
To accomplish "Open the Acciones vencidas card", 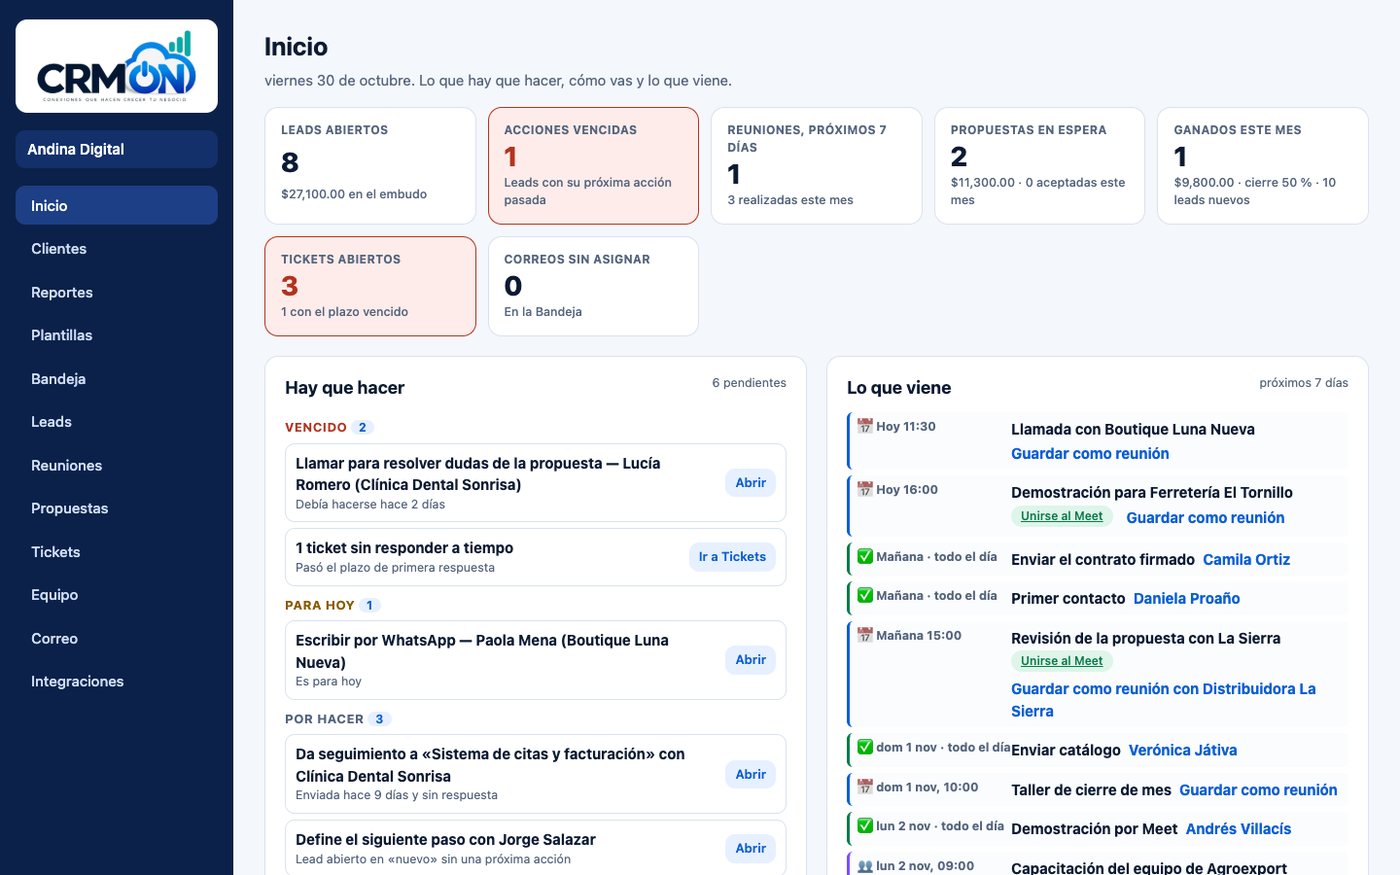I will [593, 166].
